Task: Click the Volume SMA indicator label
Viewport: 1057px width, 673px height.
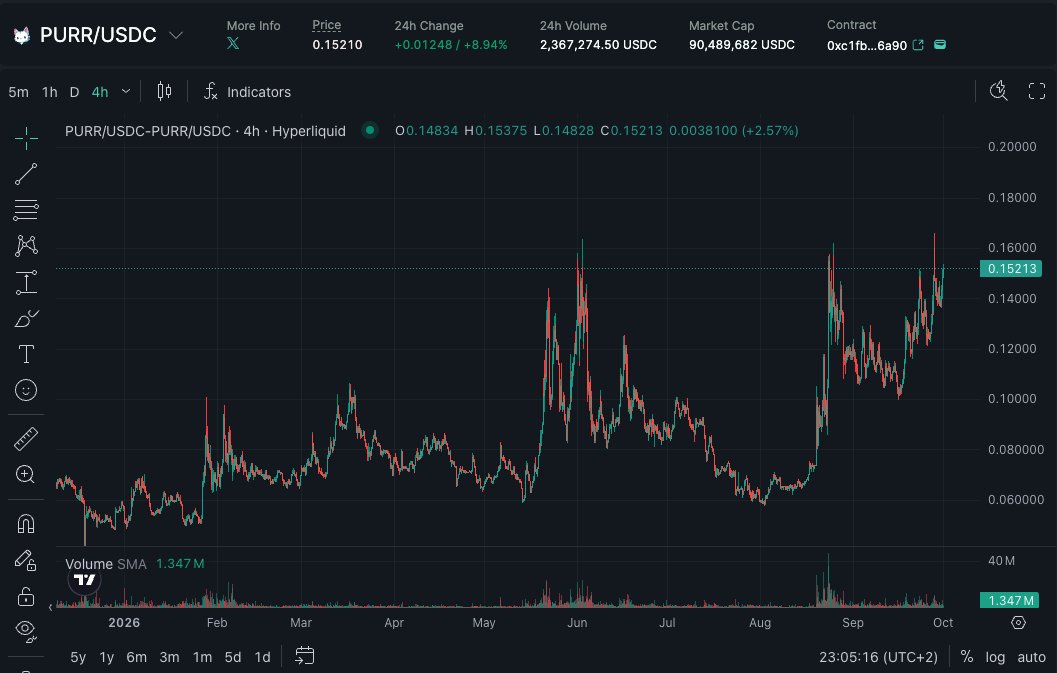Action: (x=106, y=564)
